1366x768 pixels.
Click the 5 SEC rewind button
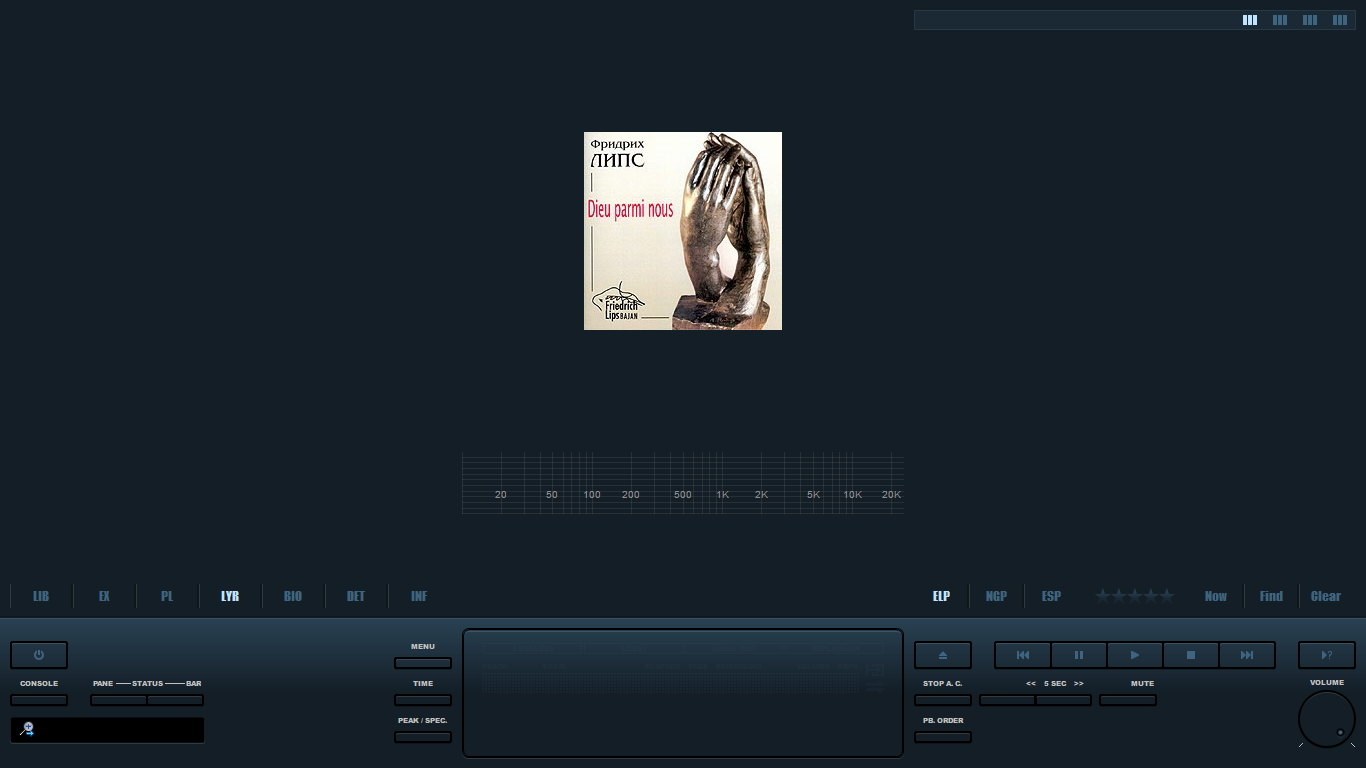point(1008,700)
